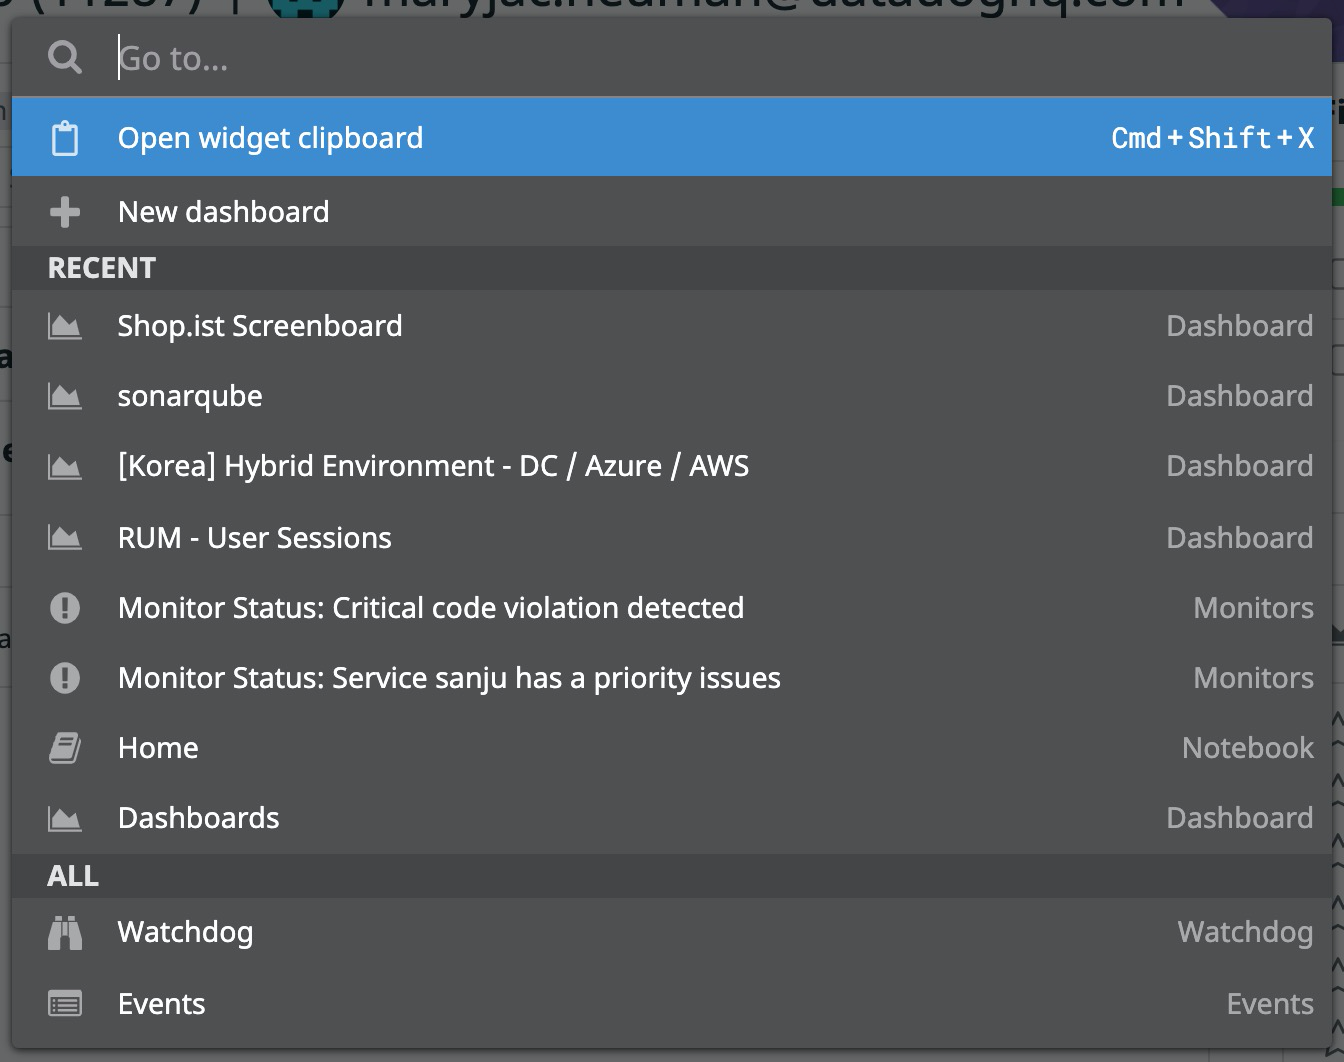Select the Shop.ist Screenboard recent item
The height and width of the screenshot is (1062, 1344).
coord(260,325)
